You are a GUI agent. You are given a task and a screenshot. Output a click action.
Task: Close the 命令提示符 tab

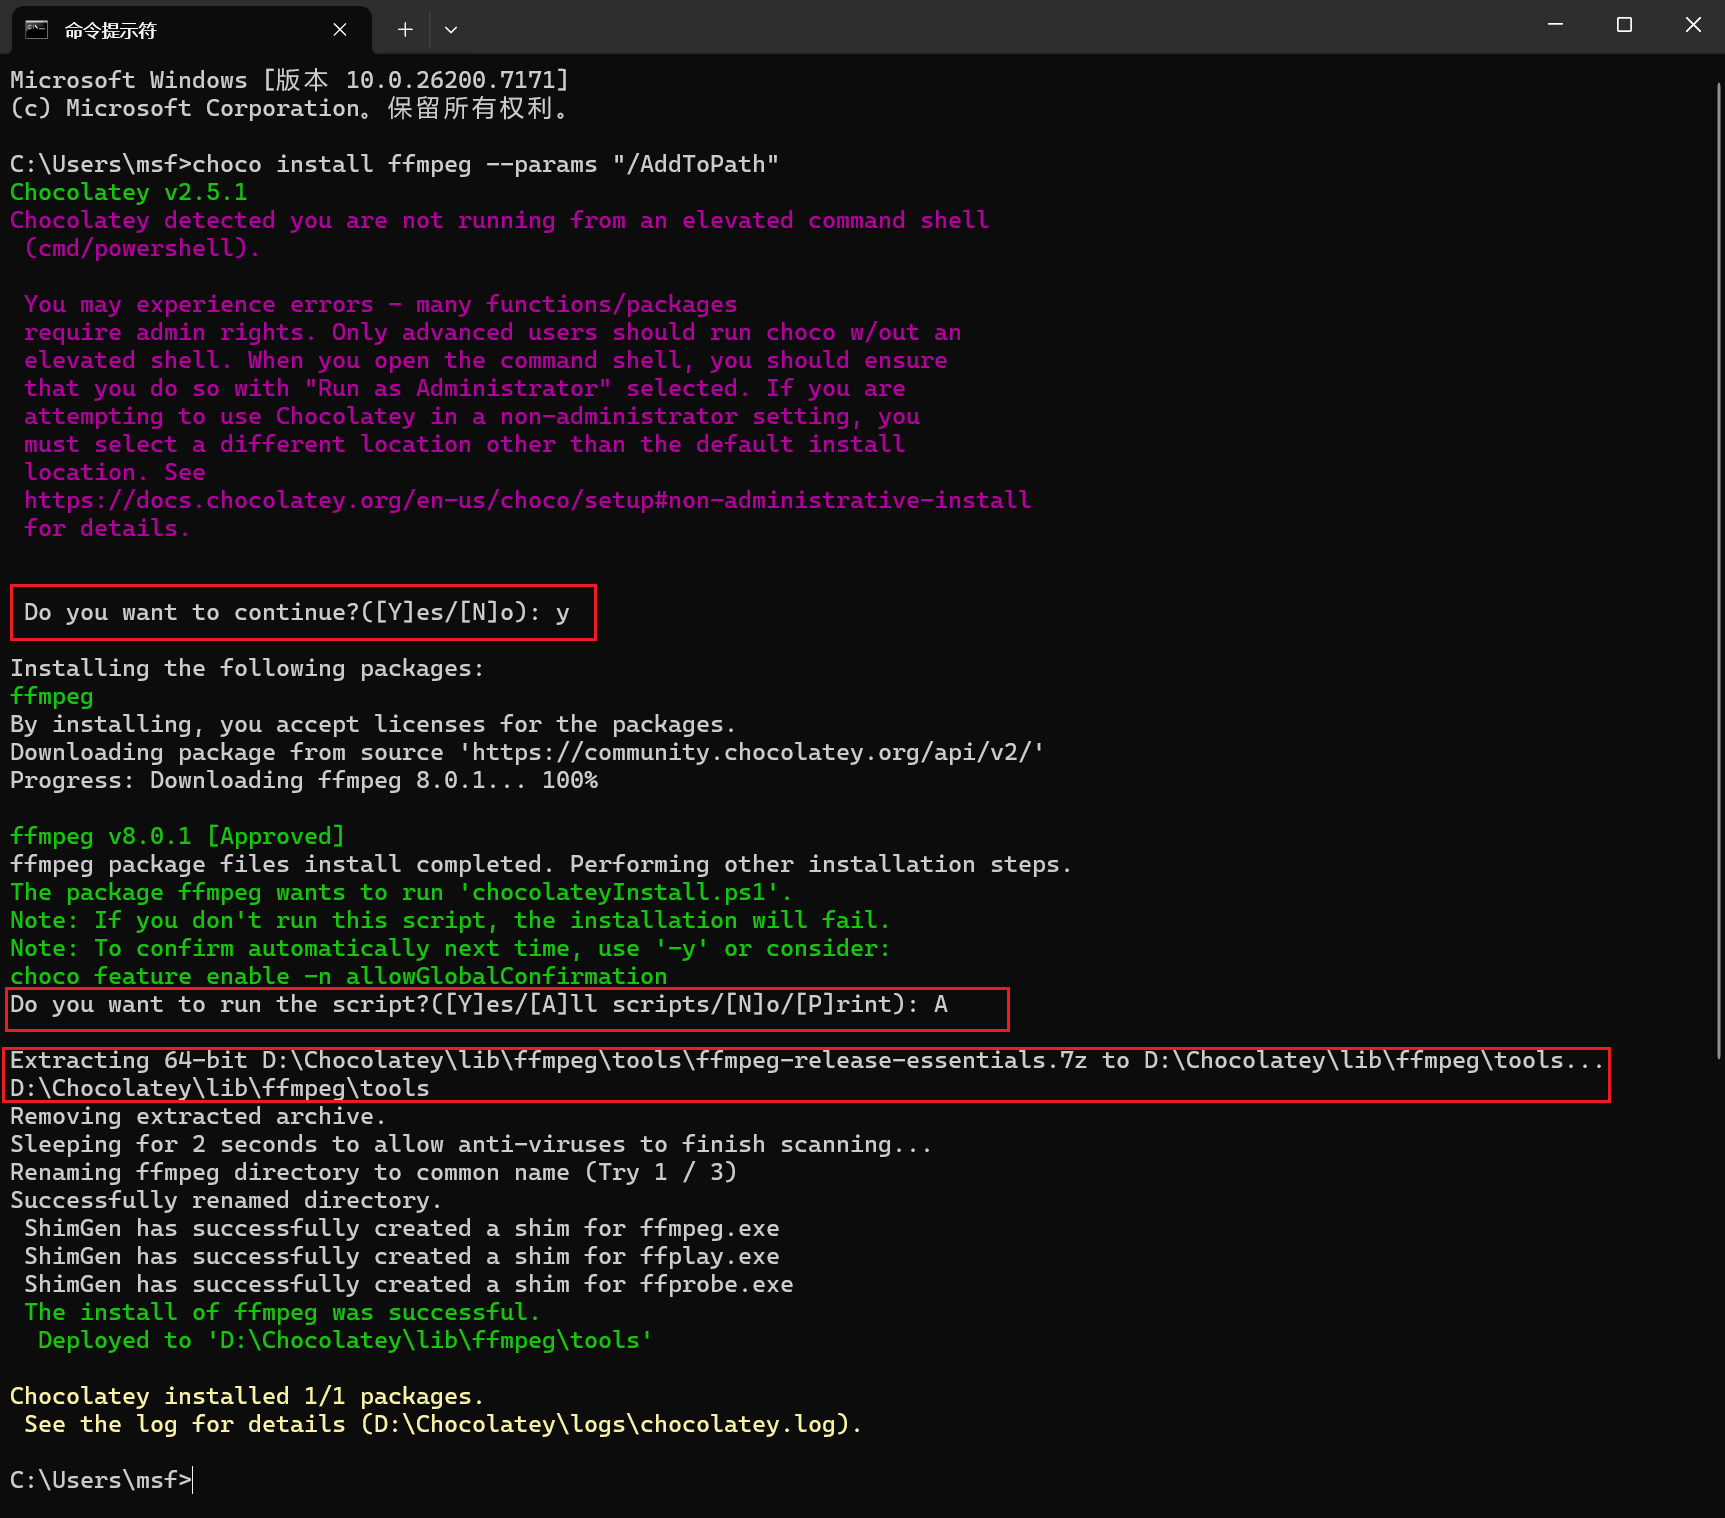point(339,29)
